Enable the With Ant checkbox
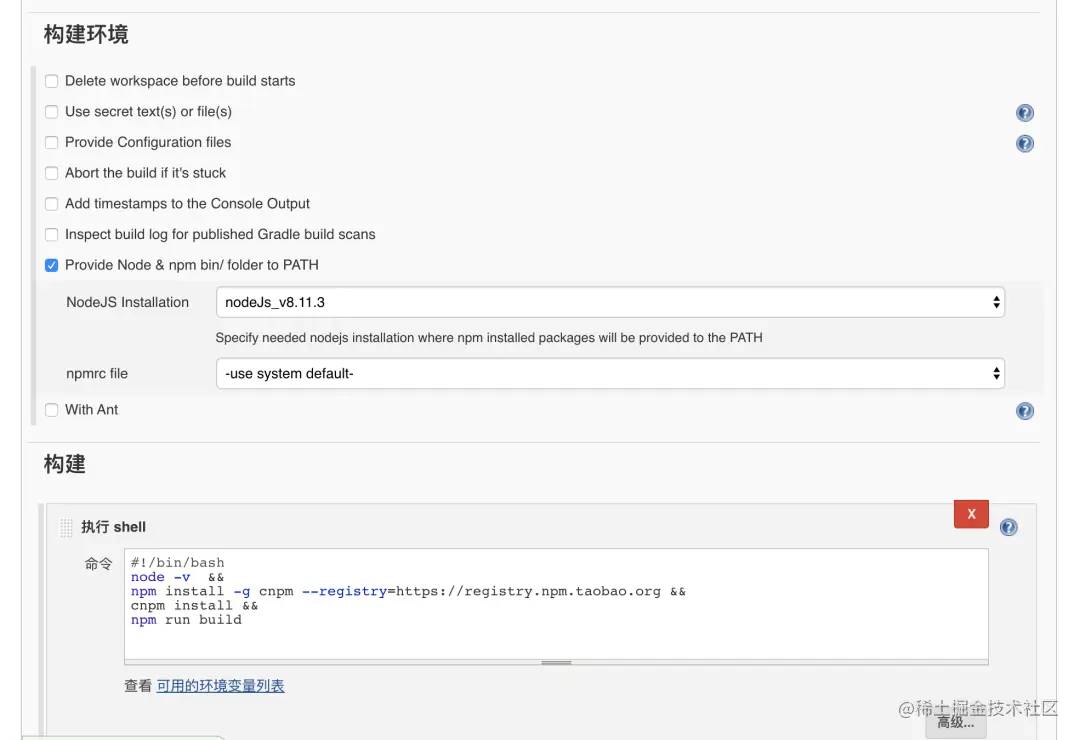This screenshot has width=1080, height=740. tap(52, 410)
